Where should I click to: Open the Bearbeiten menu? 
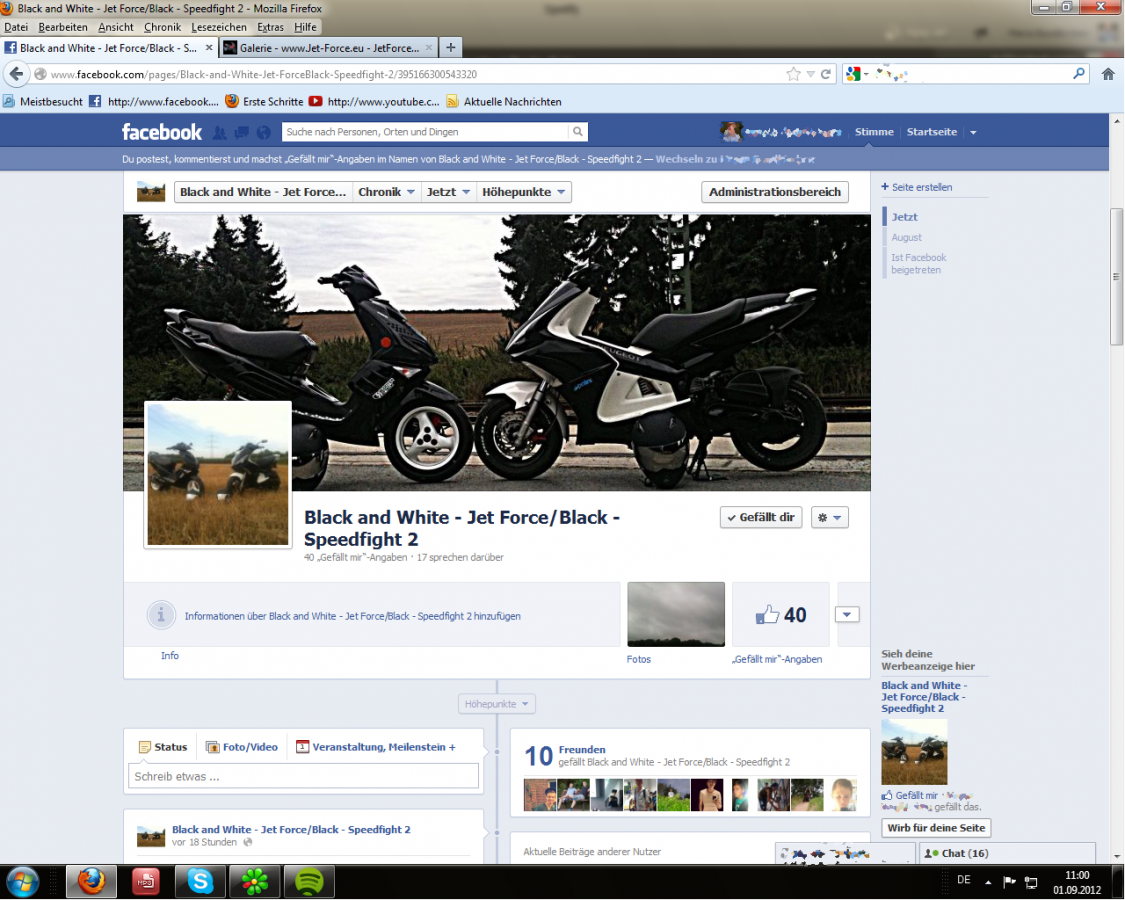pos(63,27)
